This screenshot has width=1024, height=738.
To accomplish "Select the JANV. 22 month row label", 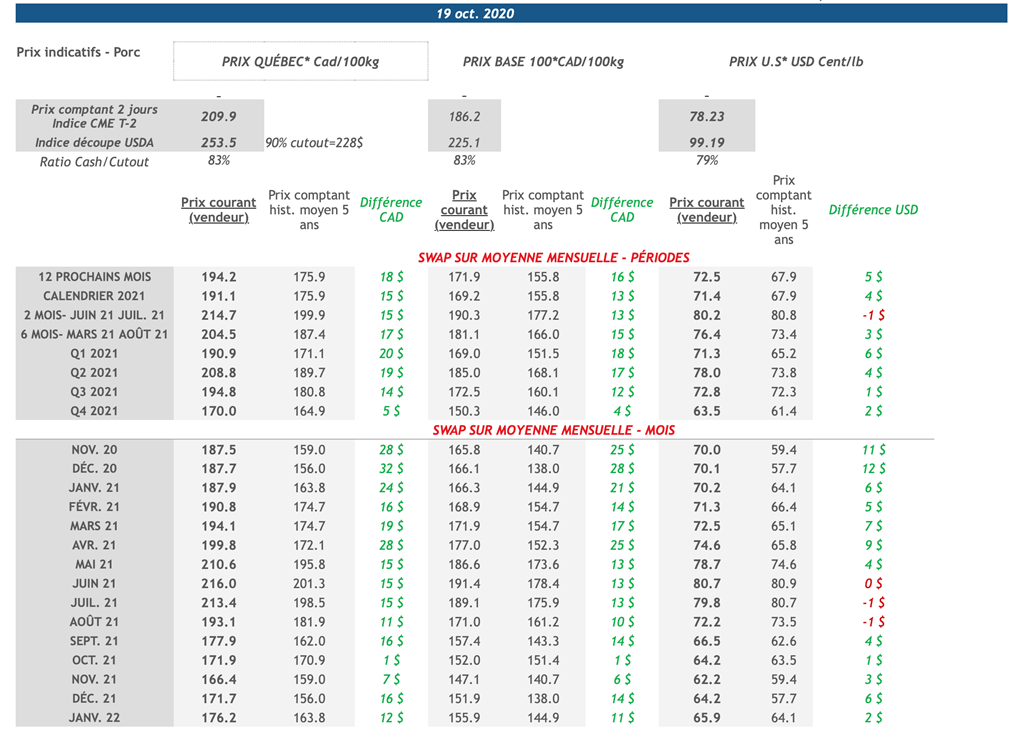I will (x=94, y=718).
